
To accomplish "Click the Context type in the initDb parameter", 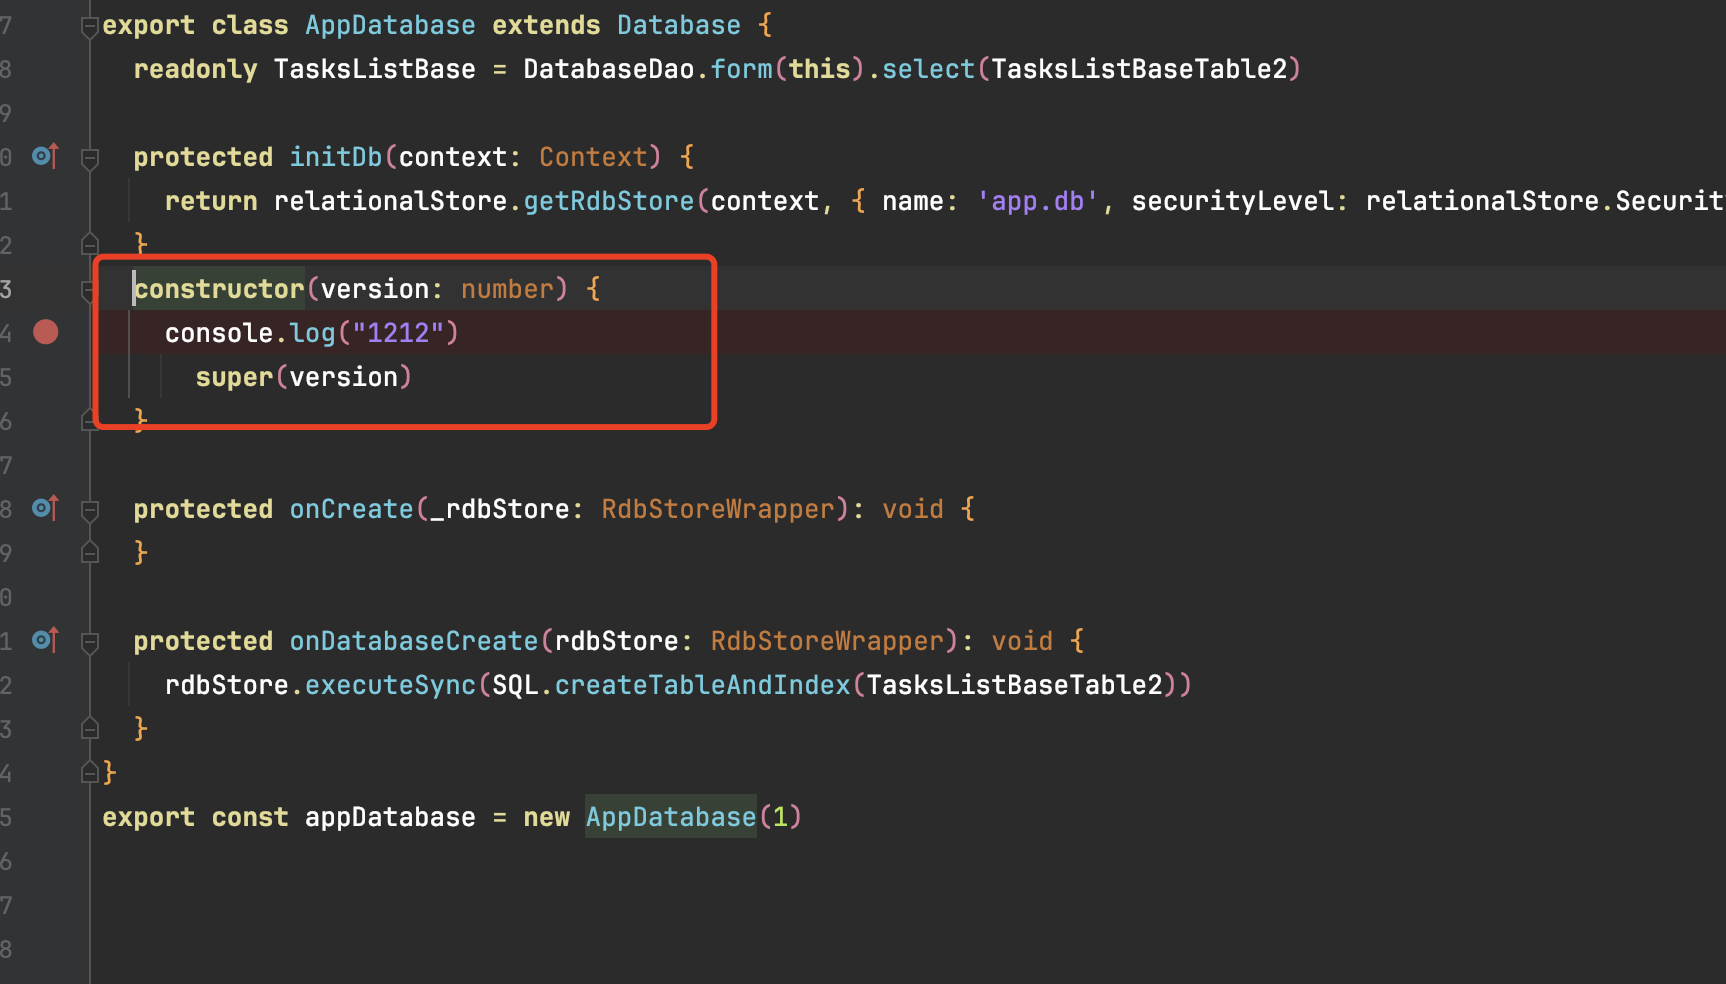I will click(593, 157).
